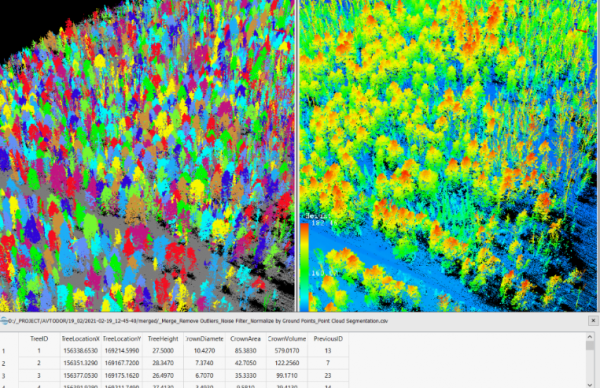Screen dimensions: 600x388
Task: Click the table scrollbar thumb
Action: point(590,346)
